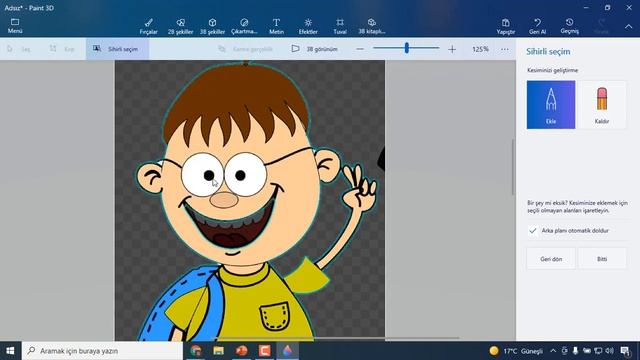
Task: Open the Efektler effects tab
Action: (308, 26)
